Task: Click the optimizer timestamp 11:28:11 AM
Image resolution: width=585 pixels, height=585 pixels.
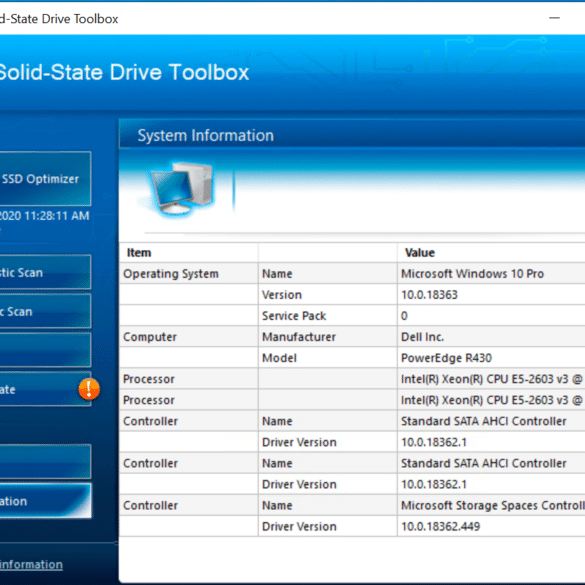Action: (x=57, y=216)
